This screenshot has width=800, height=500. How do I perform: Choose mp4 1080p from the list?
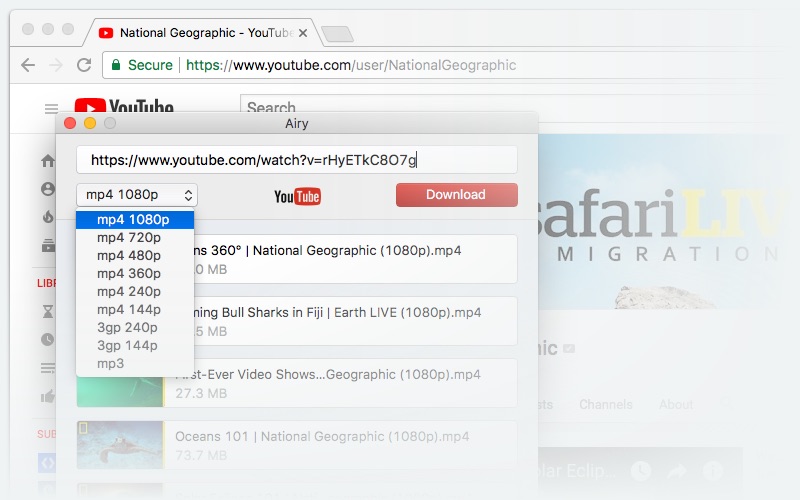point(135,219)
